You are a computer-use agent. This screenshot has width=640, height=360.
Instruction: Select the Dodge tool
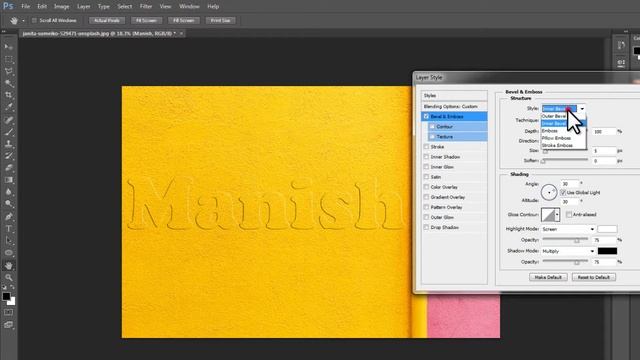coord(9,204)
